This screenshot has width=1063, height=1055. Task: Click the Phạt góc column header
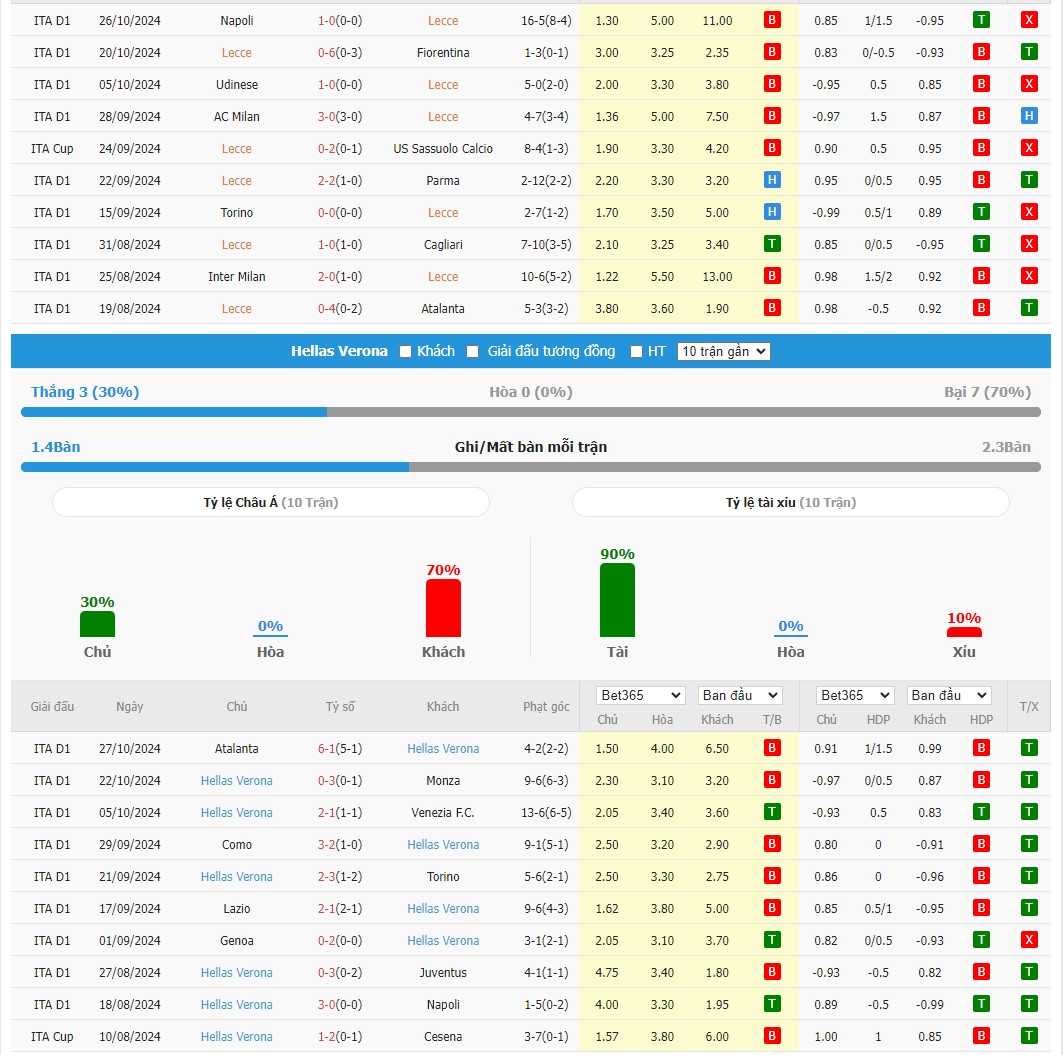coord(546,707)
